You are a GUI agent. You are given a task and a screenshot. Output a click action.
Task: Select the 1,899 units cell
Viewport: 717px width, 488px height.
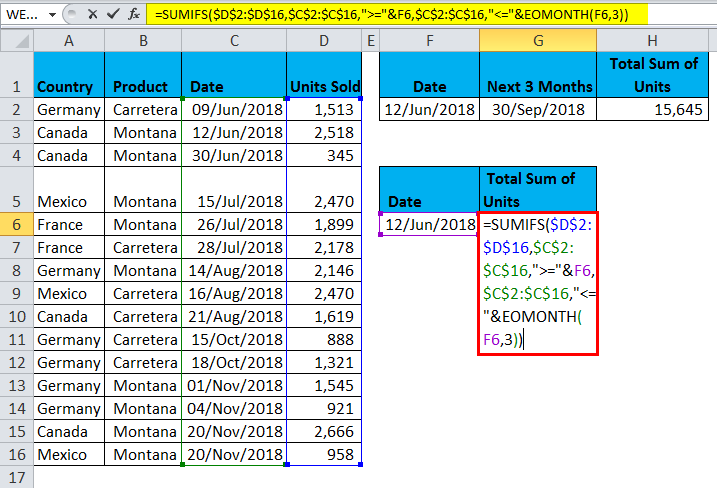[x=324, y=224]
